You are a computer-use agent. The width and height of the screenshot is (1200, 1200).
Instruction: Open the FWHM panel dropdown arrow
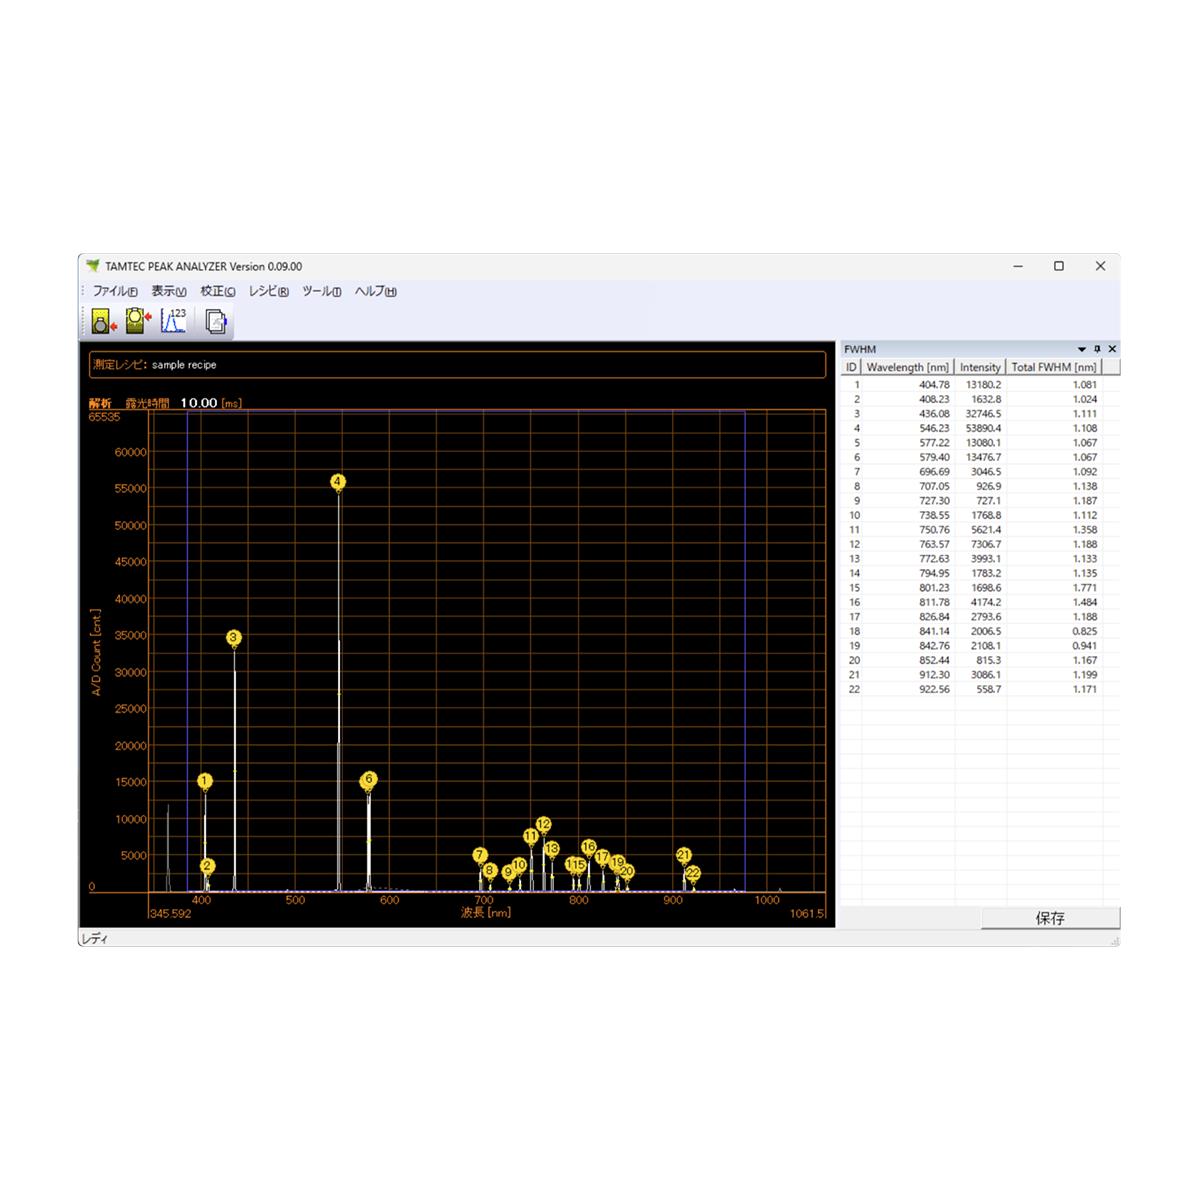click(x=1082, y=349)
